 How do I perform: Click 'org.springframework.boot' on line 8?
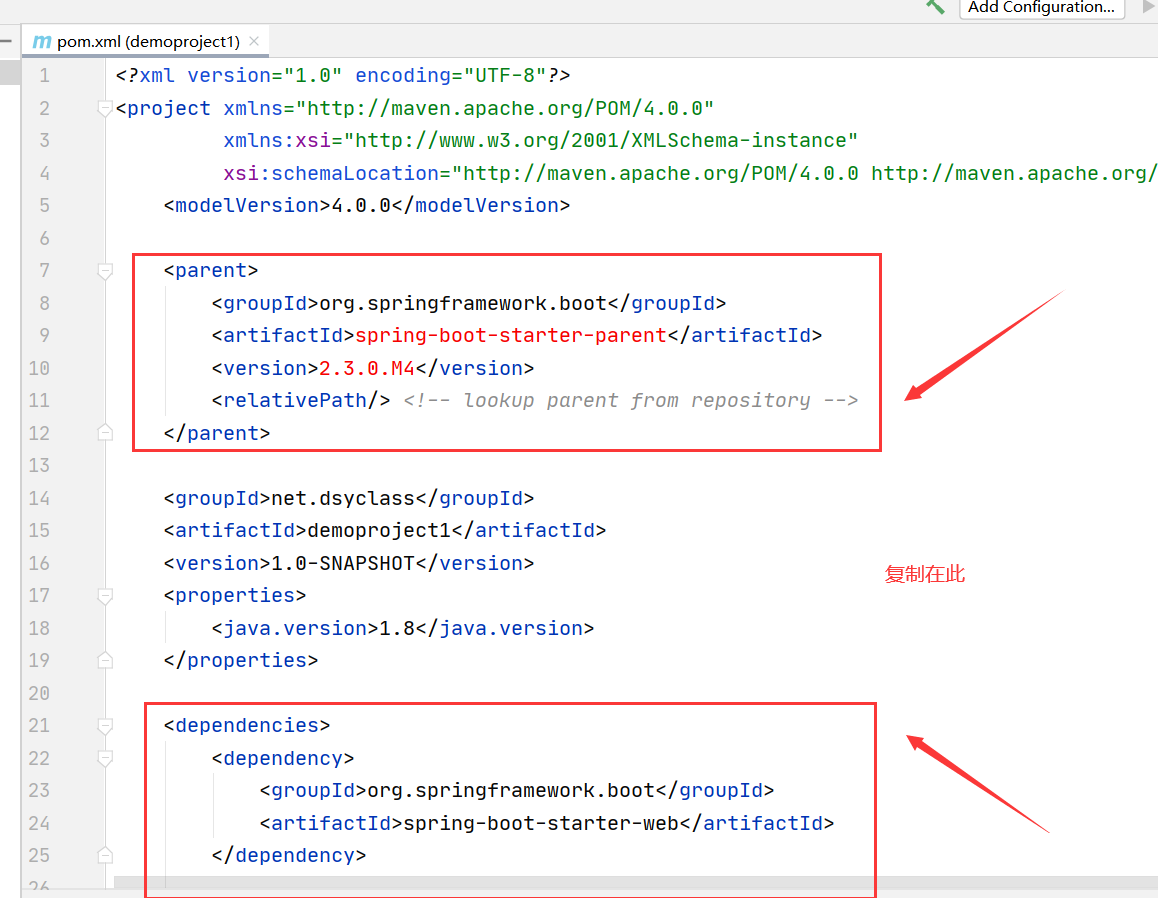(x=463, y=303)
